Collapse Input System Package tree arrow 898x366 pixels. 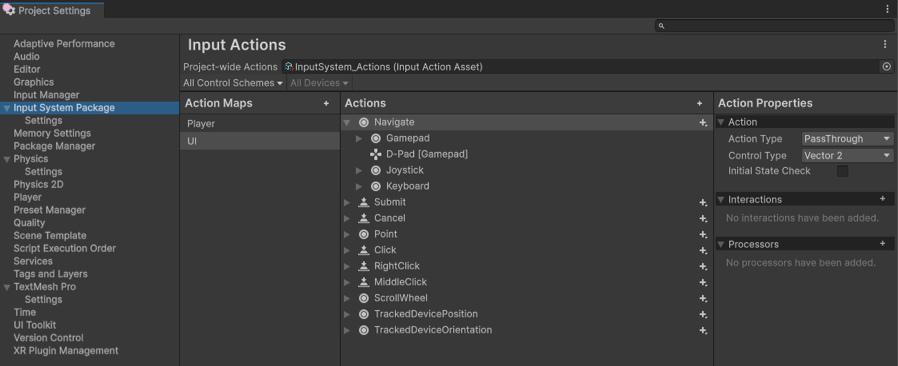(6, 108)
